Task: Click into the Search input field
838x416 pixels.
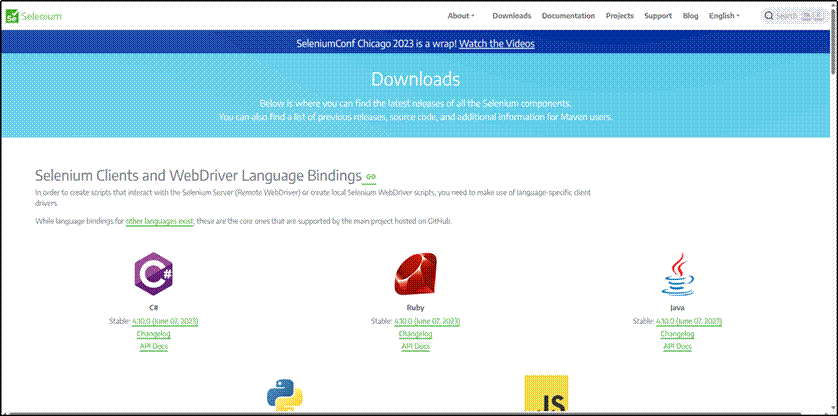Action: click(795, 16)
